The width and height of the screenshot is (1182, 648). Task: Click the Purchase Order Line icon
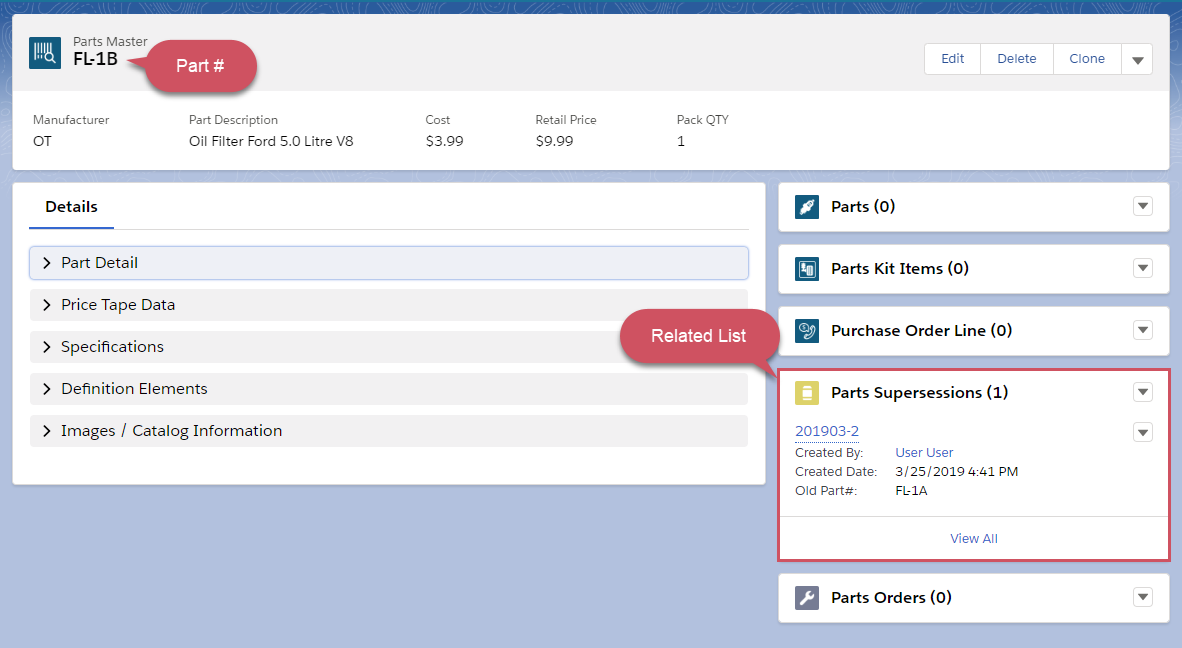pyautogui.click(x=807, y=330)
